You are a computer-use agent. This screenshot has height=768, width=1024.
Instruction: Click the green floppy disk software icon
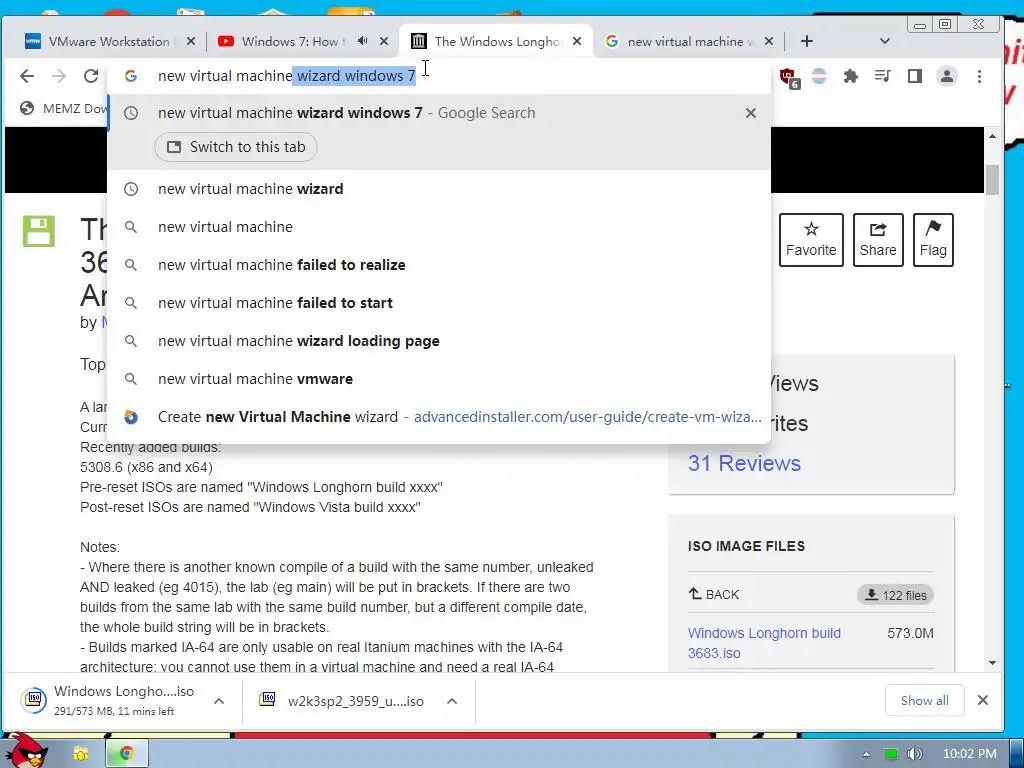click(39, 231)
